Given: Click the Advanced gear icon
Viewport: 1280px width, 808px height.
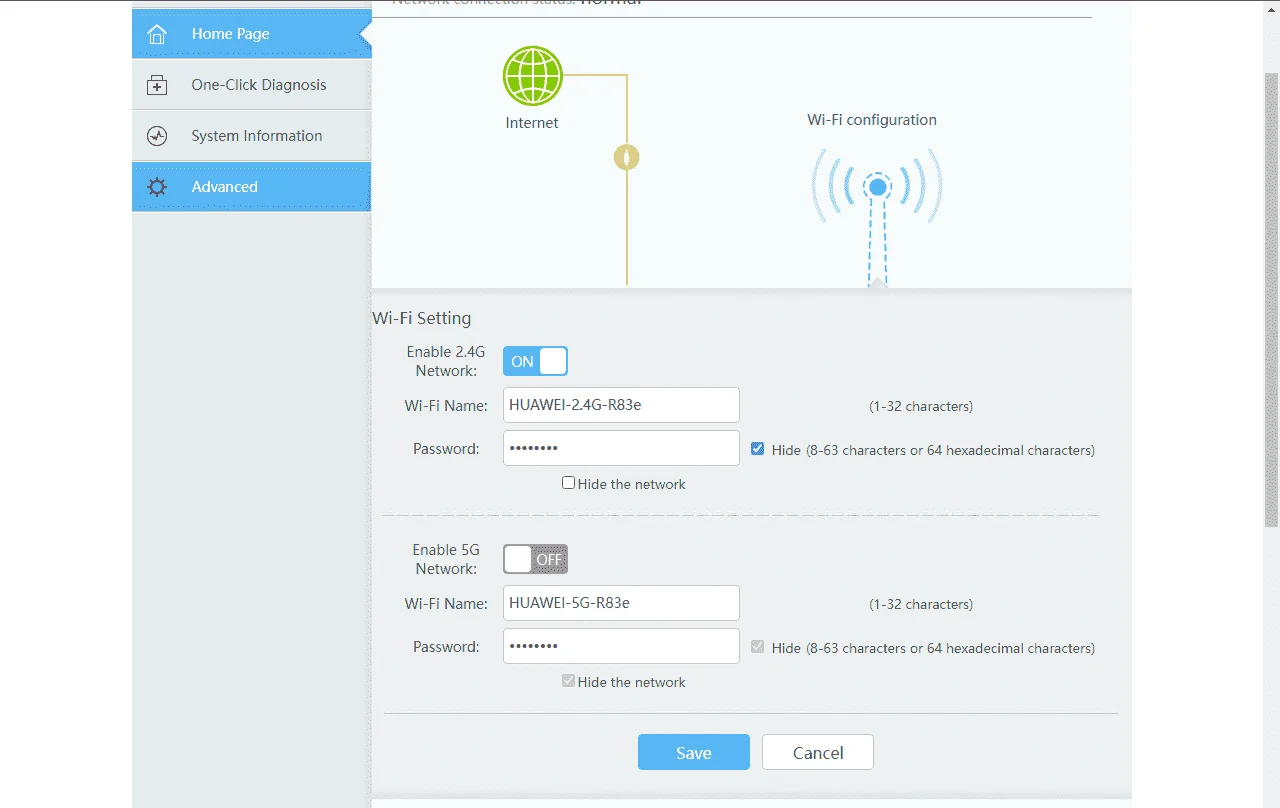Looking at the screenshot, I should point(157,187).
